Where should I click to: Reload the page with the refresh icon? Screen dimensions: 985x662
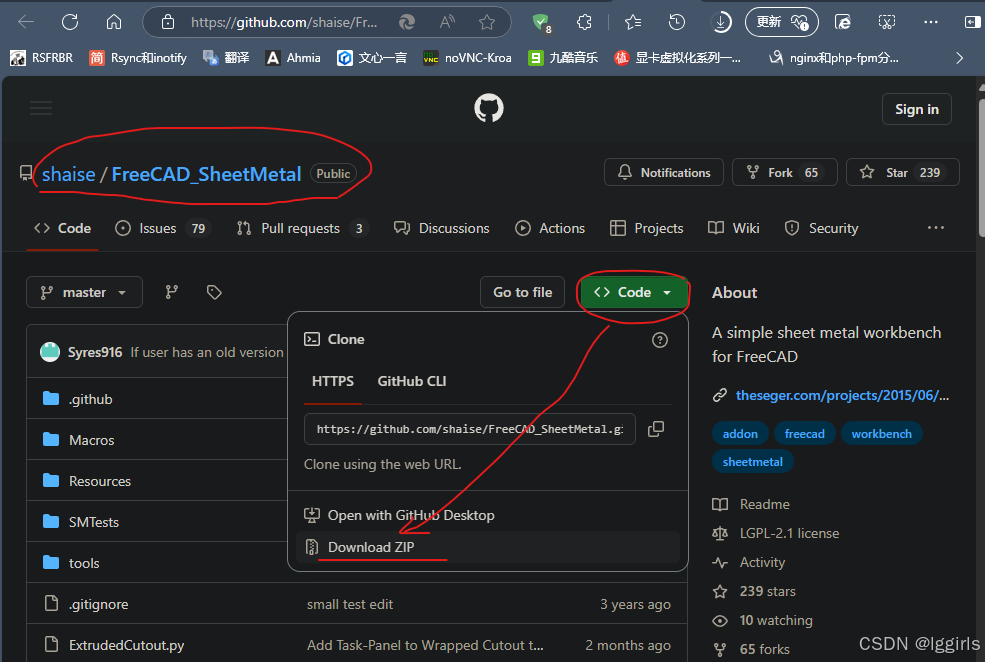(x=70, y=23)
